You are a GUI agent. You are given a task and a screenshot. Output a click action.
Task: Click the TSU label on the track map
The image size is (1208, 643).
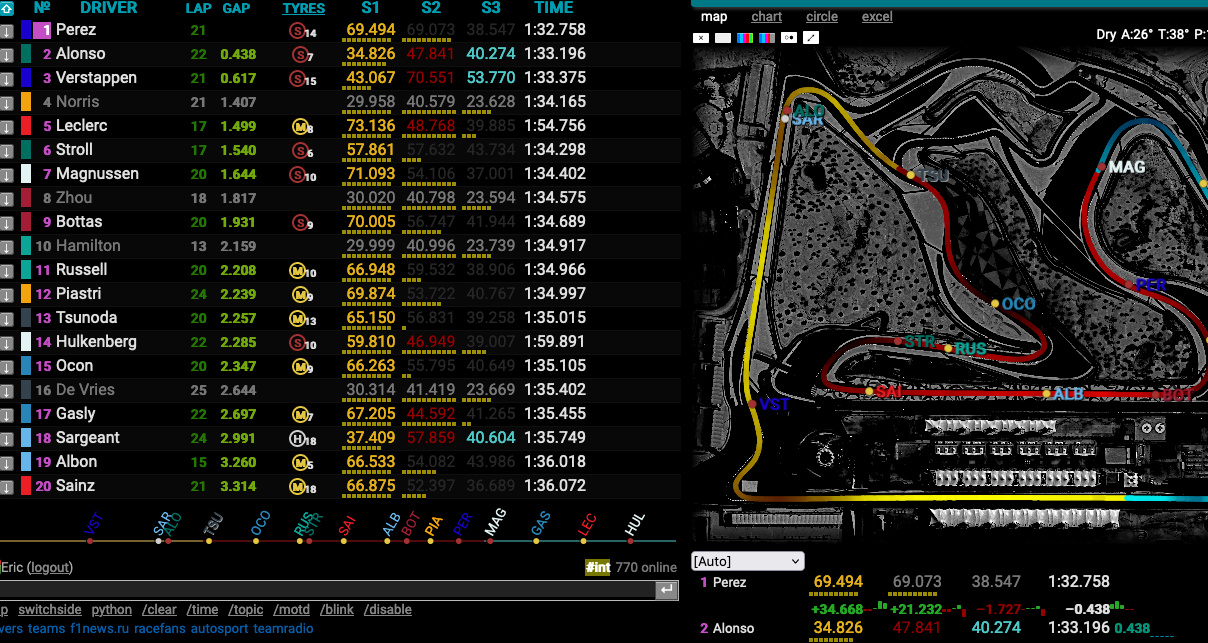click(934, 176)
